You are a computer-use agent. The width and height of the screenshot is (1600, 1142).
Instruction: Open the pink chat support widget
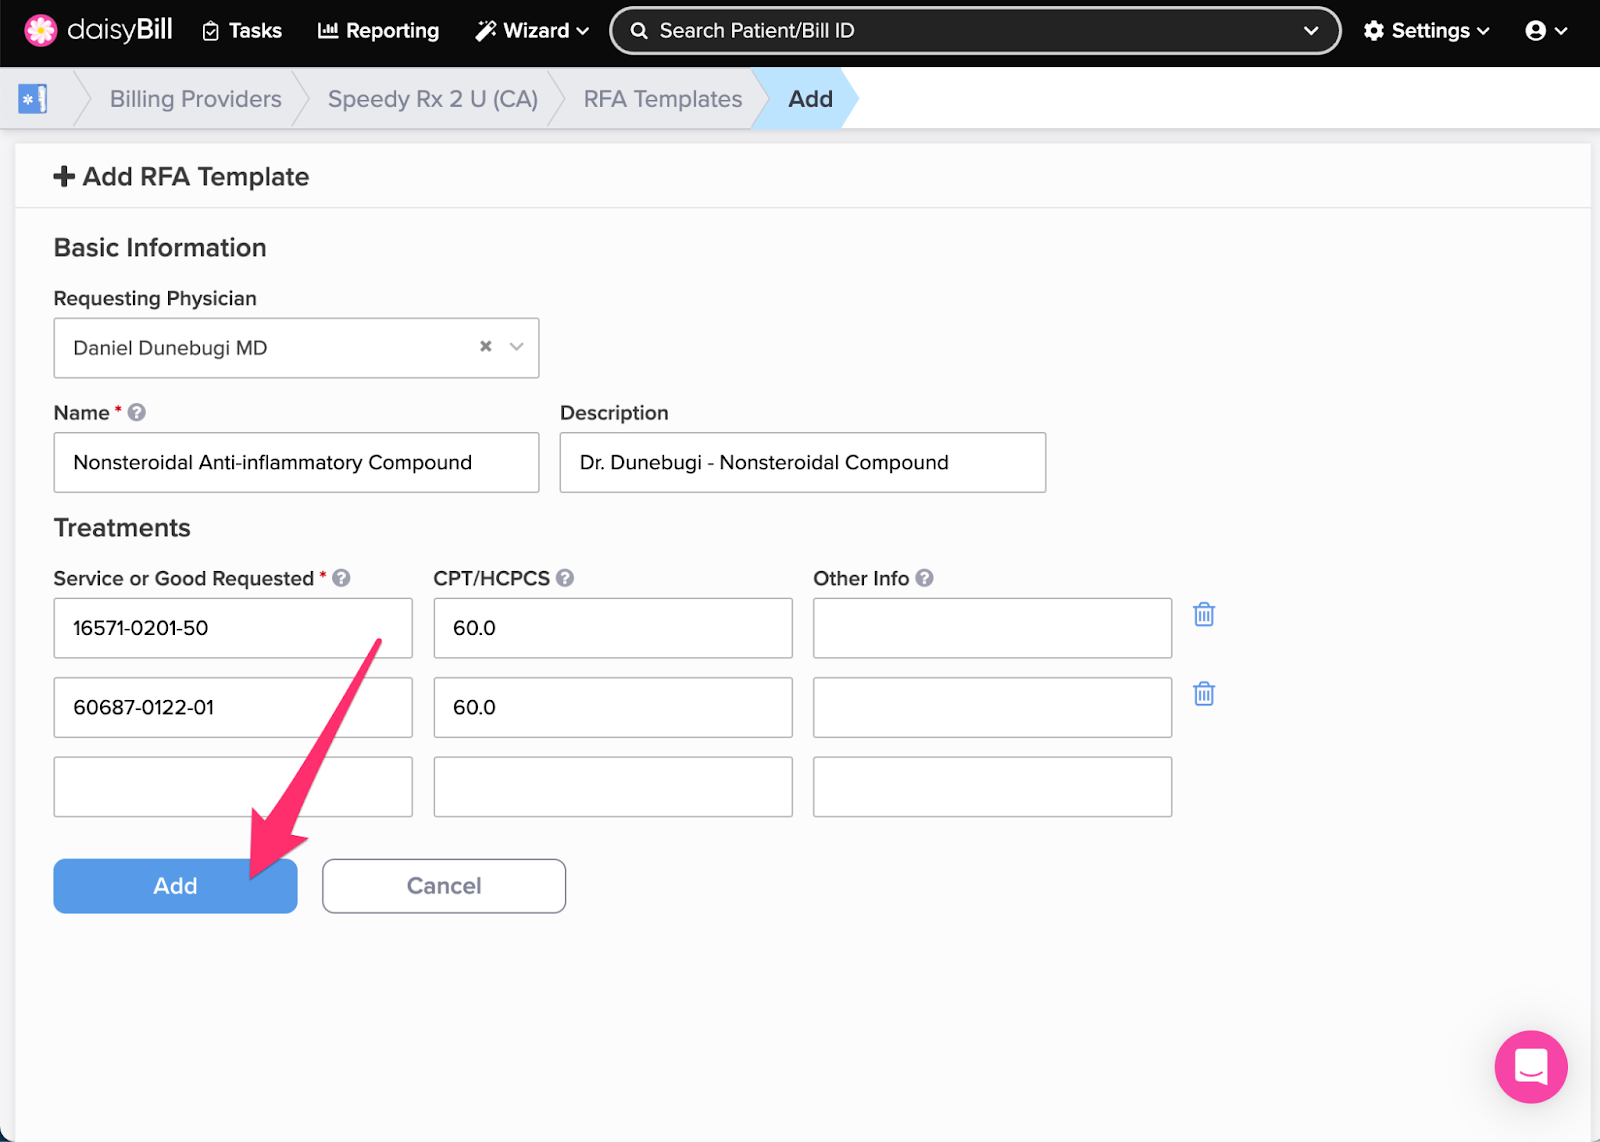(x=1531, y=1067)
